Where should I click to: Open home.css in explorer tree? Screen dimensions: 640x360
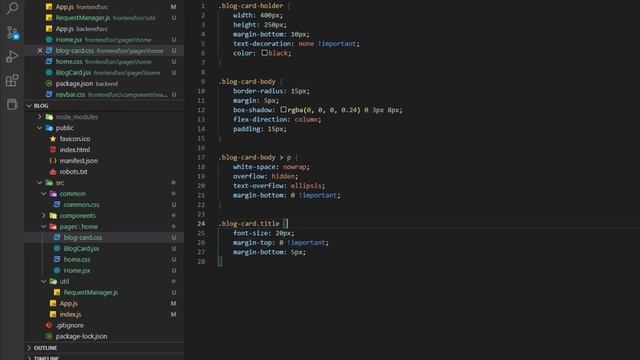[x=104, y=260]
